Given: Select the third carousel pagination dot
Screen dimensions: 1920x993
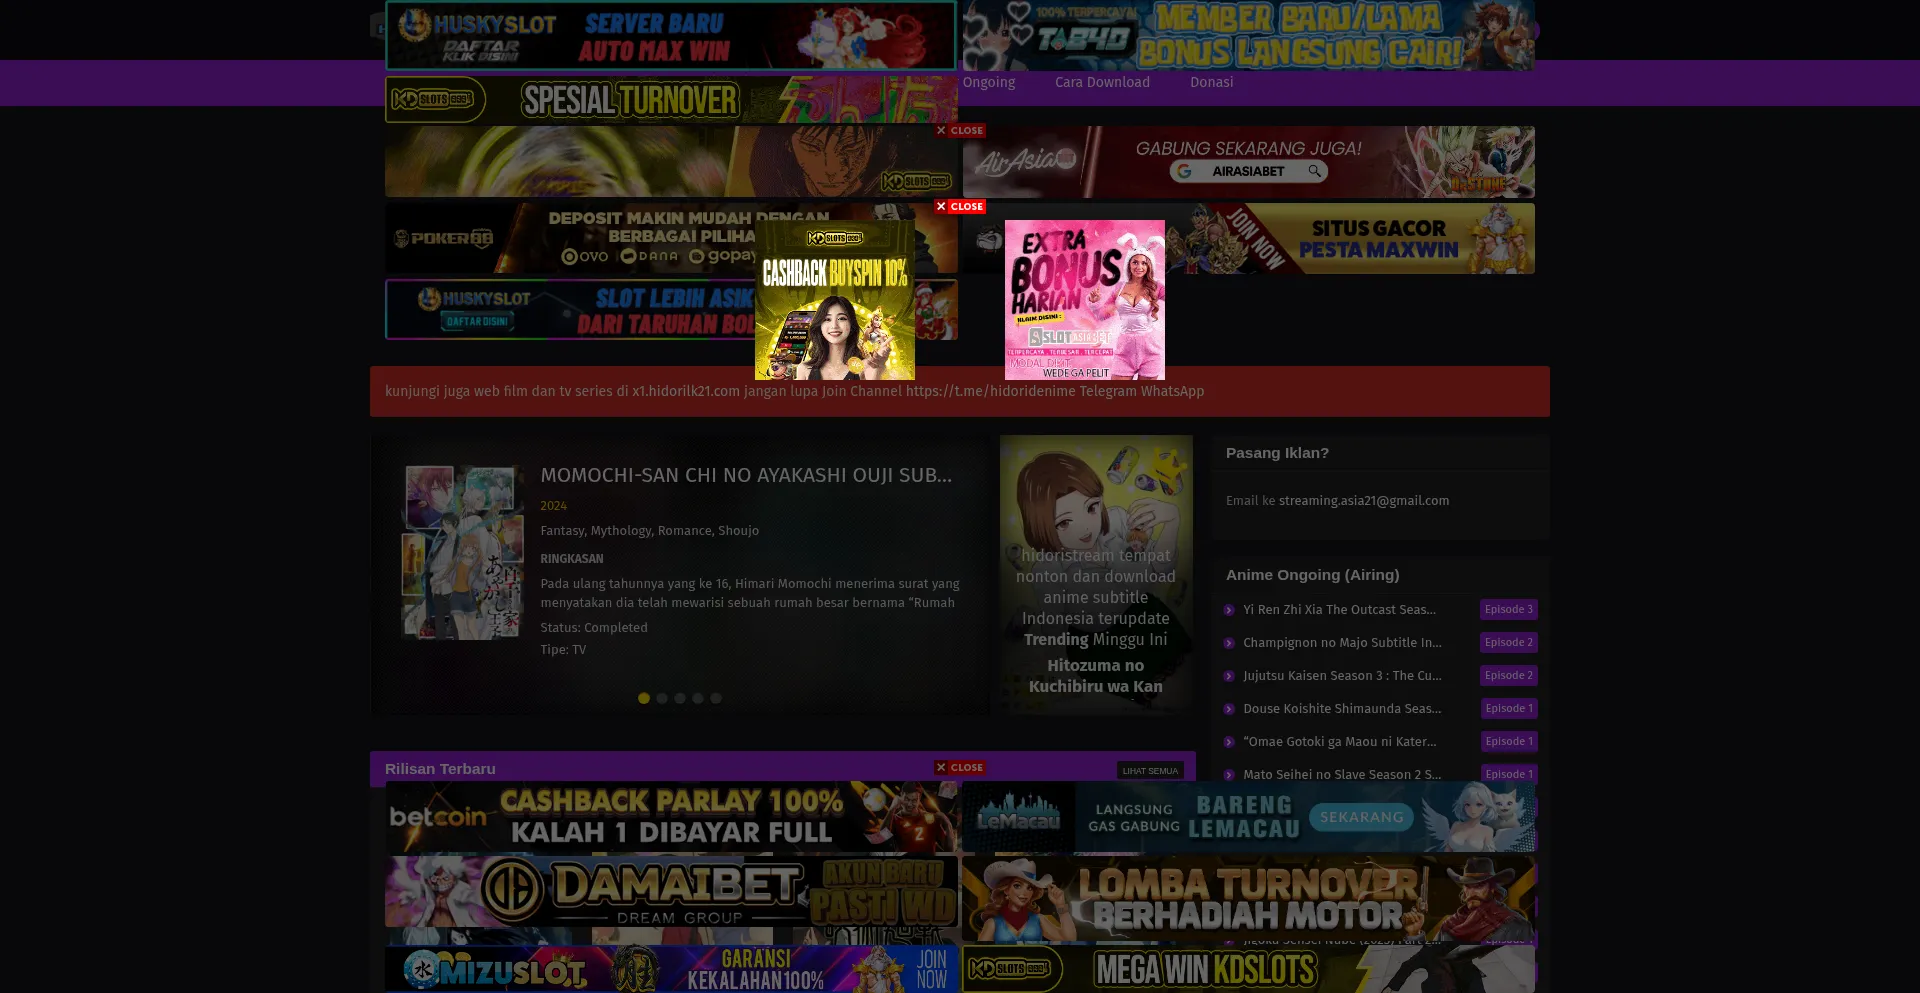Looking at the screenshot, I should pyautogui.click(x=680, y=698).
